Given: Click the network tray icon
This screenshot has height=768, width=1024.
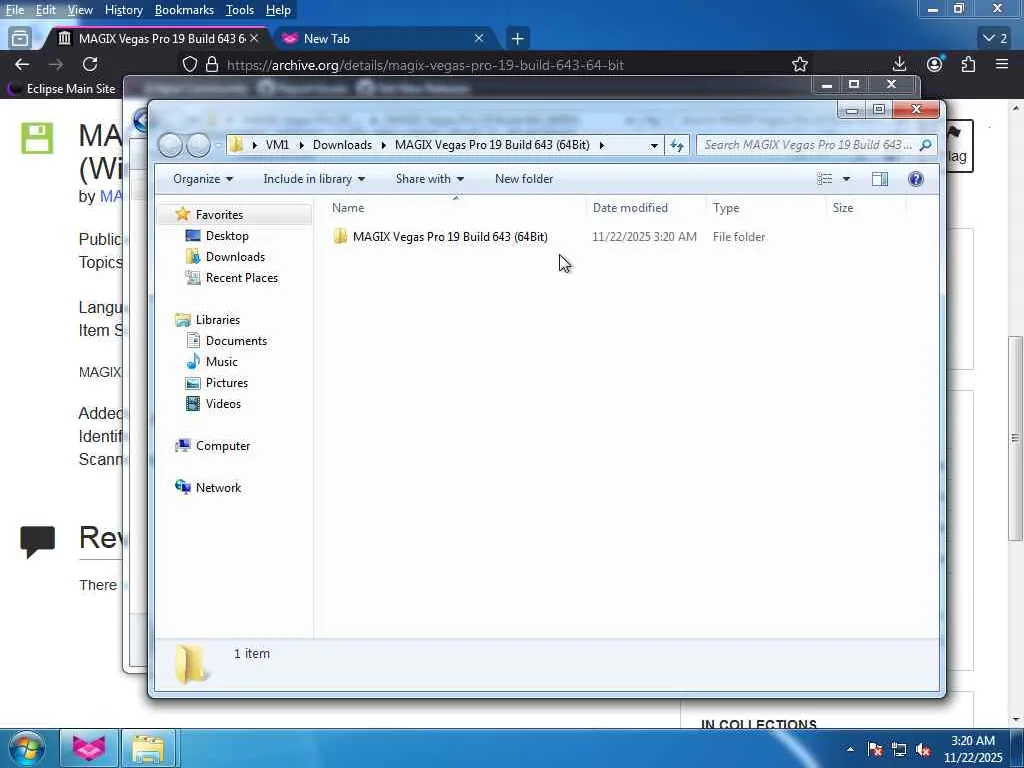Looking at the screenshot, I should (899, 750).
